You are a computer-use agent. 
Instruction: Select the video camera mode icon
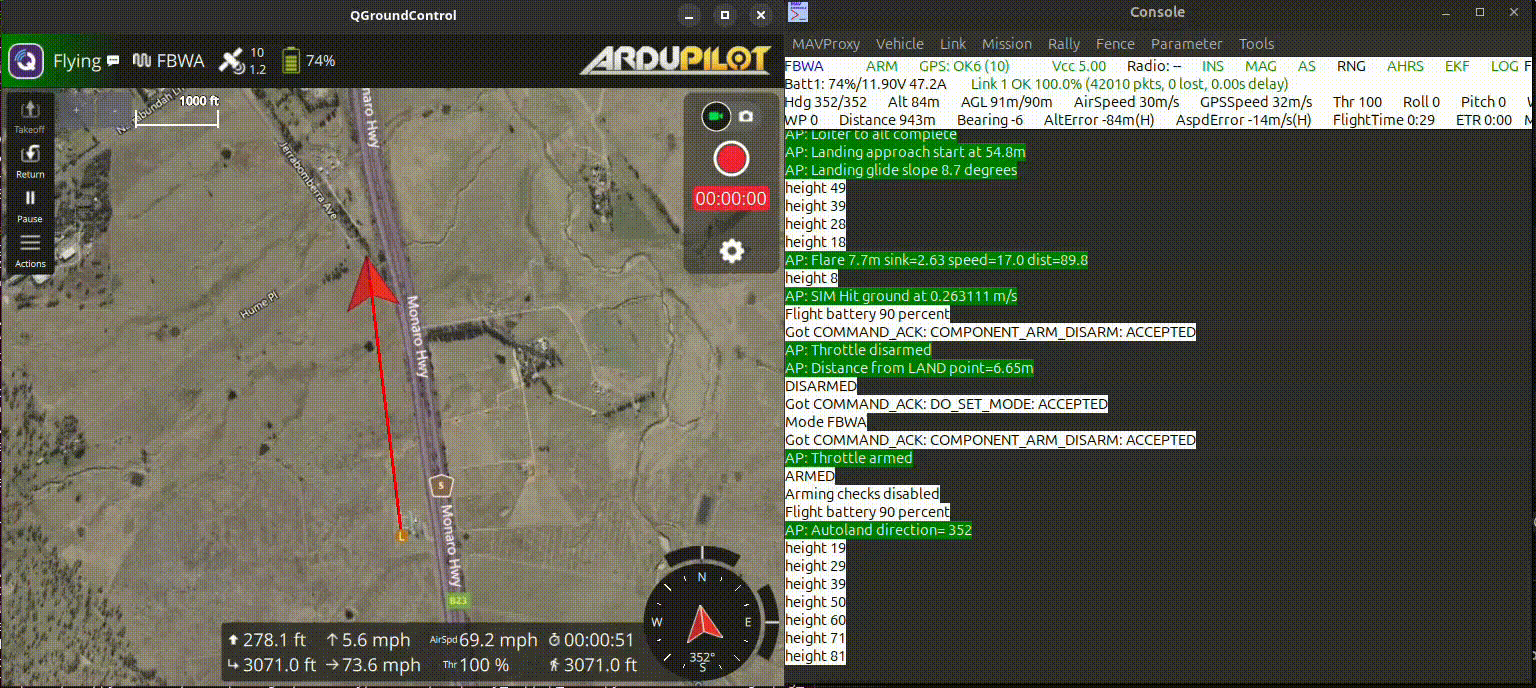(x=714, y=115)
